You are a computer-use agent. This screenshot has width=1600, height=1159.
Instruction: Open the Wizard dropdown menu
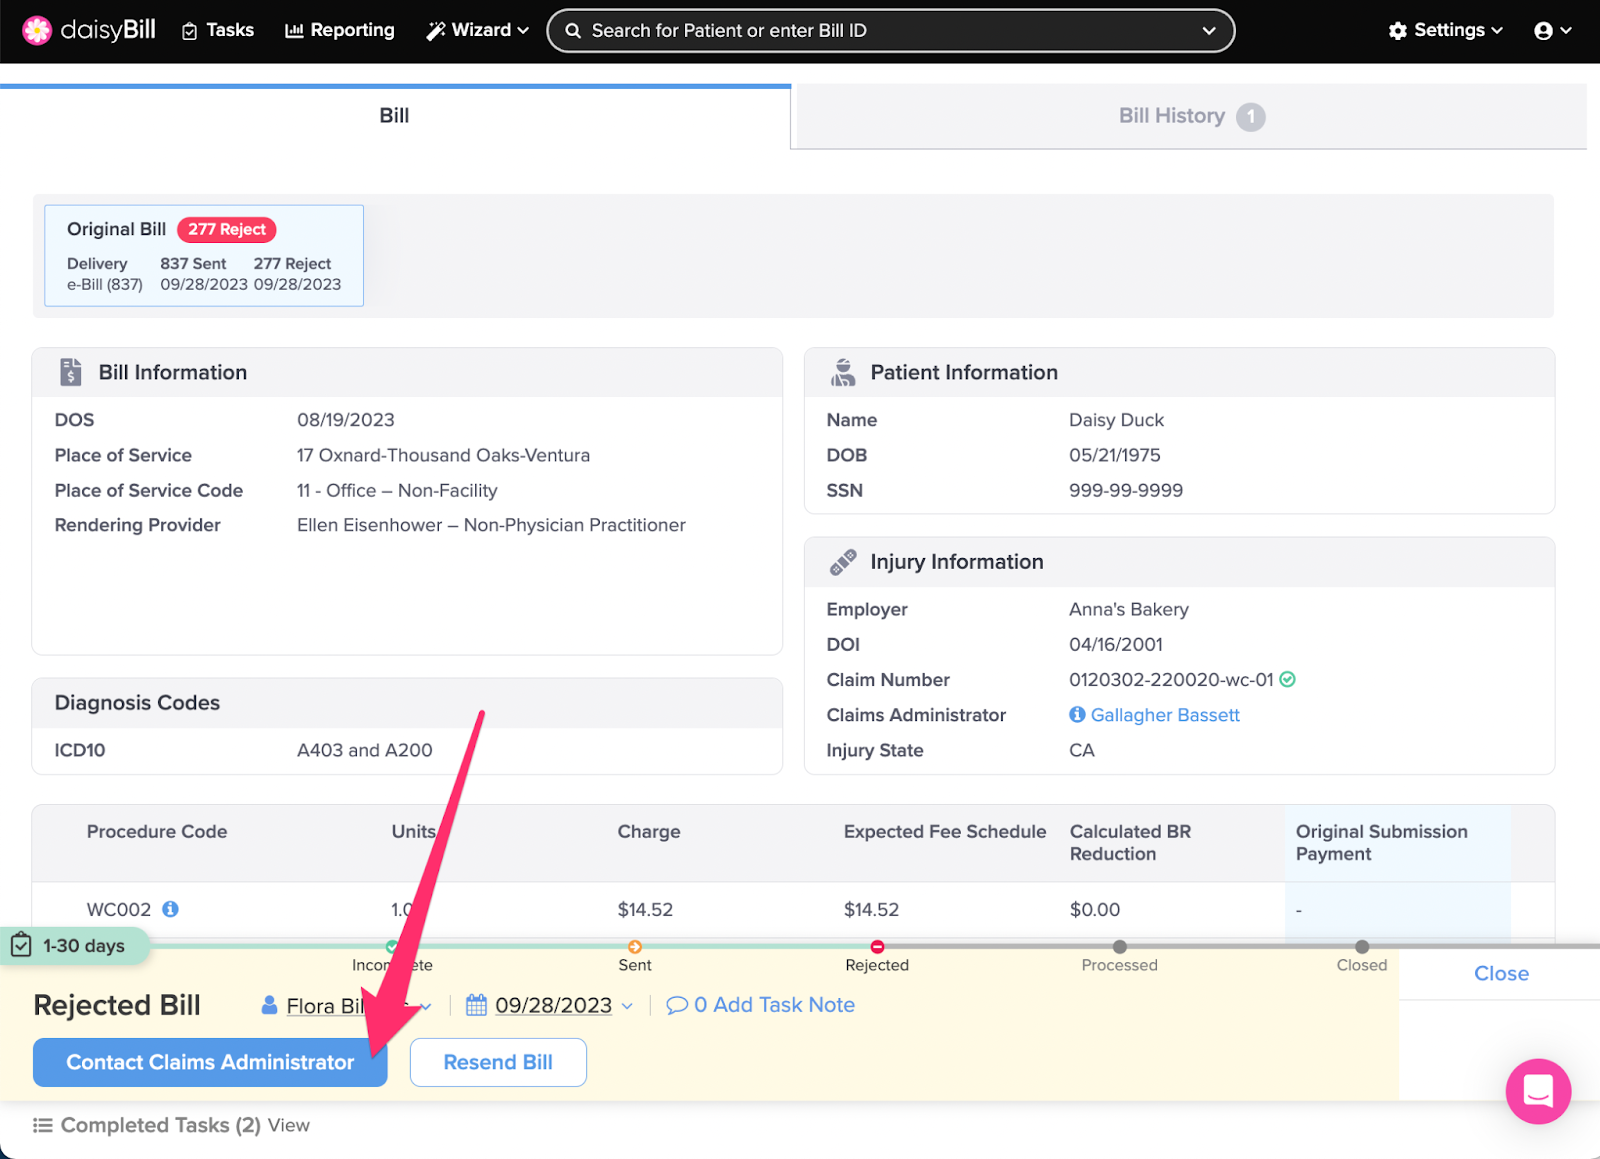pyautogui.click(x=477, y=31)
